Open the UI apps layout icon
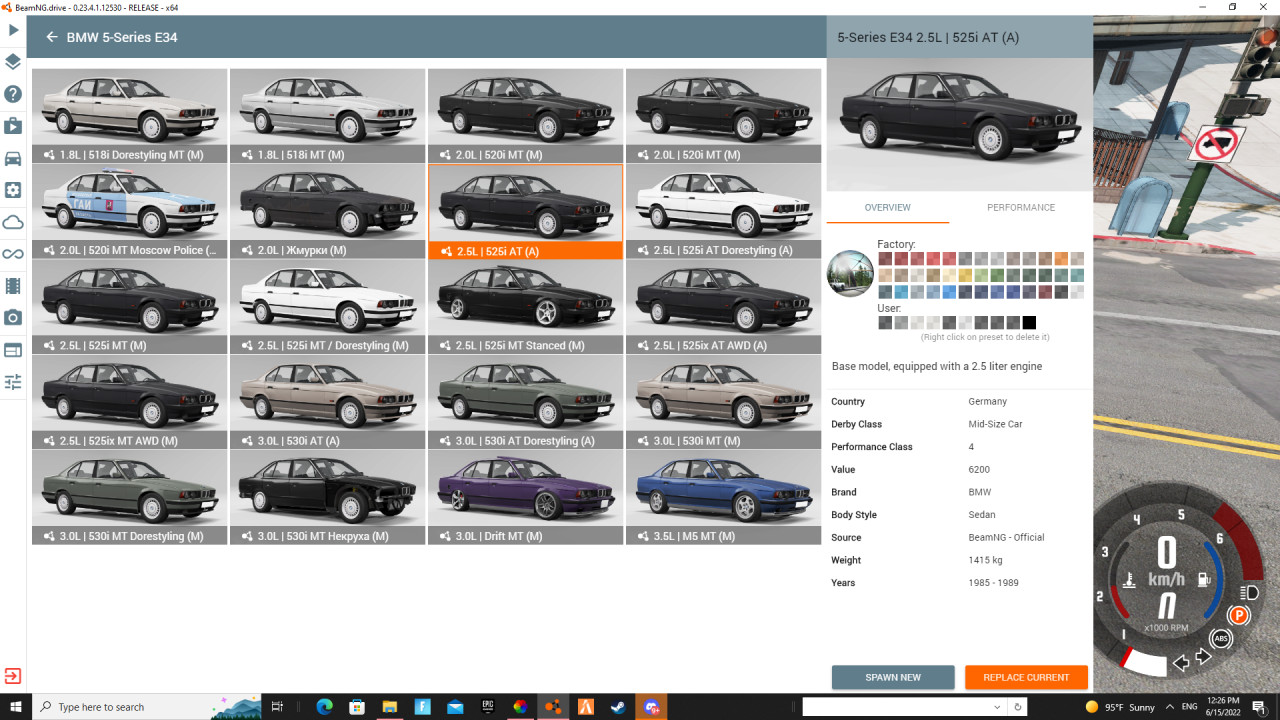Screen dimensions: 1280x720 13,350
